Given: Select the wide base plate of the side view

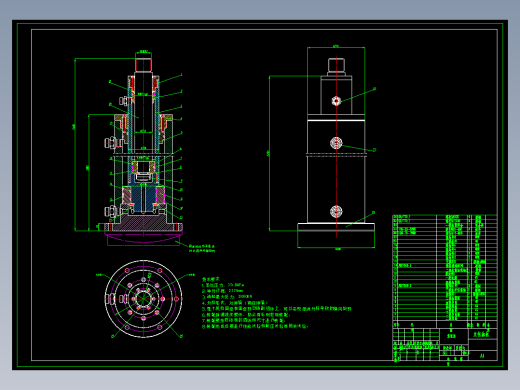Looking at the screenshot, I should point(336,227).
